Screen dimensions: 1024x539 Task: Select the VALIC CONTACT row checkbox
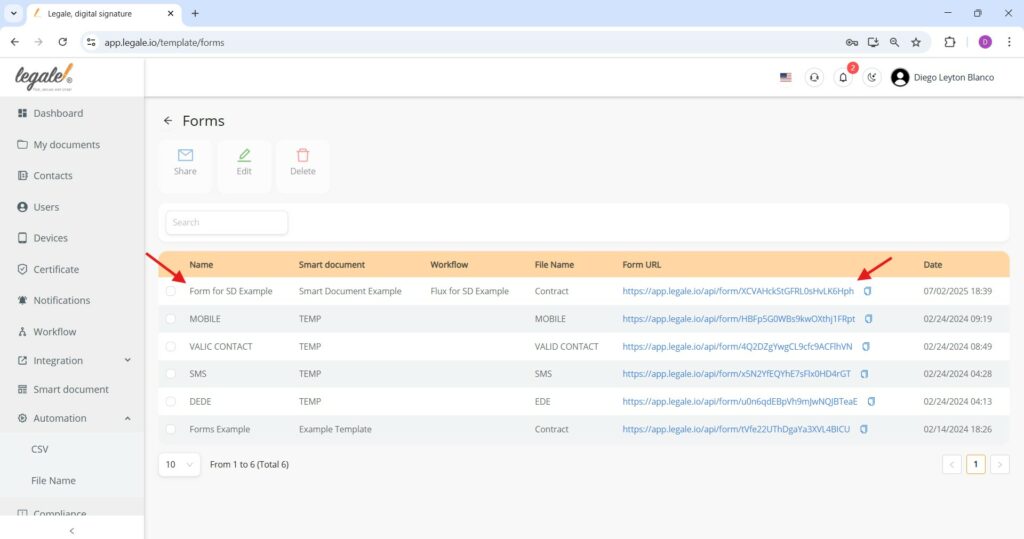pos(170,346)
